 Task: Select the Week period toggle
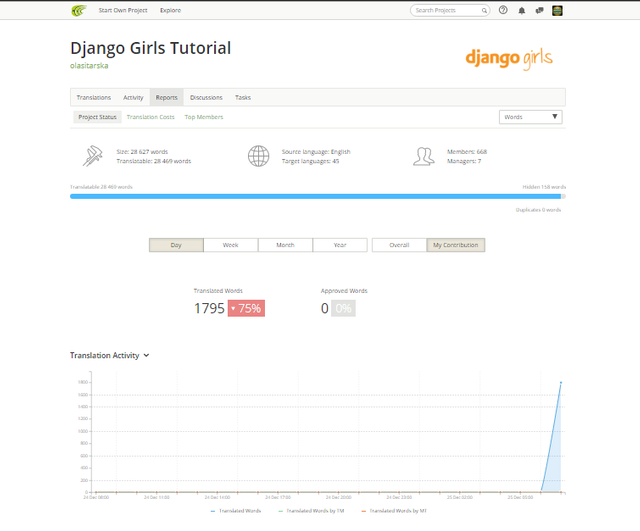pos(231,245)
